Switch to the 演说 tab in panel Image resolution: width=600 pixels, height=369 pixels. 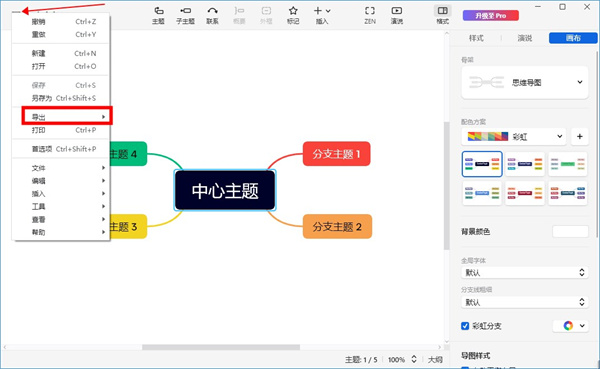coord(525,38)
